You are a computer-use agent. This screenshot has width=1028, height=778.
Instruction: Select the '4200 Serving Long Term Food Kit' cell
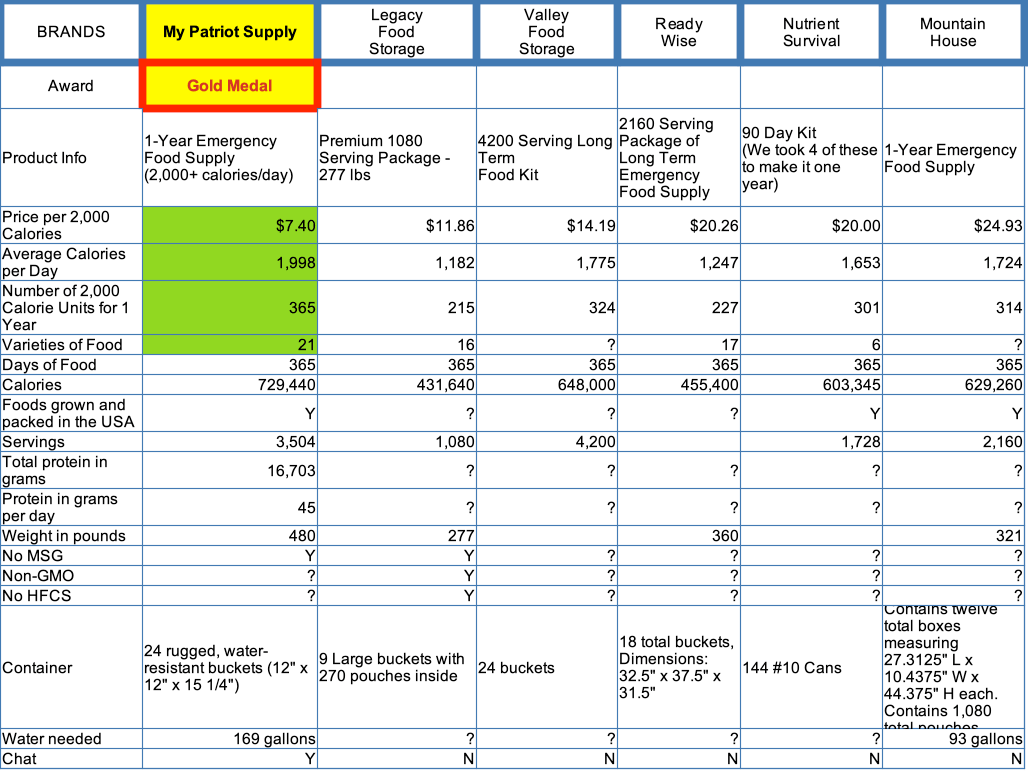click(547, 158)
